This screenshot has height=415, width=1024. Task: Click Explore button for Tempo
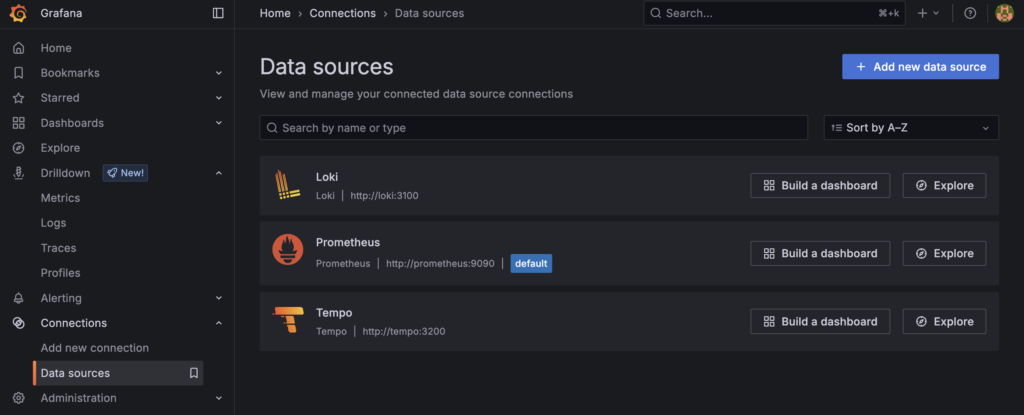944,321
